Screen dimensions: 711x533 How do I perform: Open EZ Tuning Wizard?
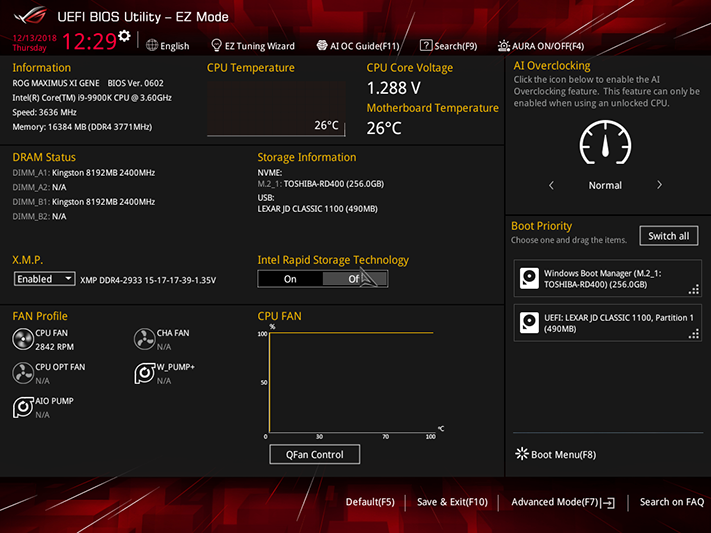[x=253, y=46]
